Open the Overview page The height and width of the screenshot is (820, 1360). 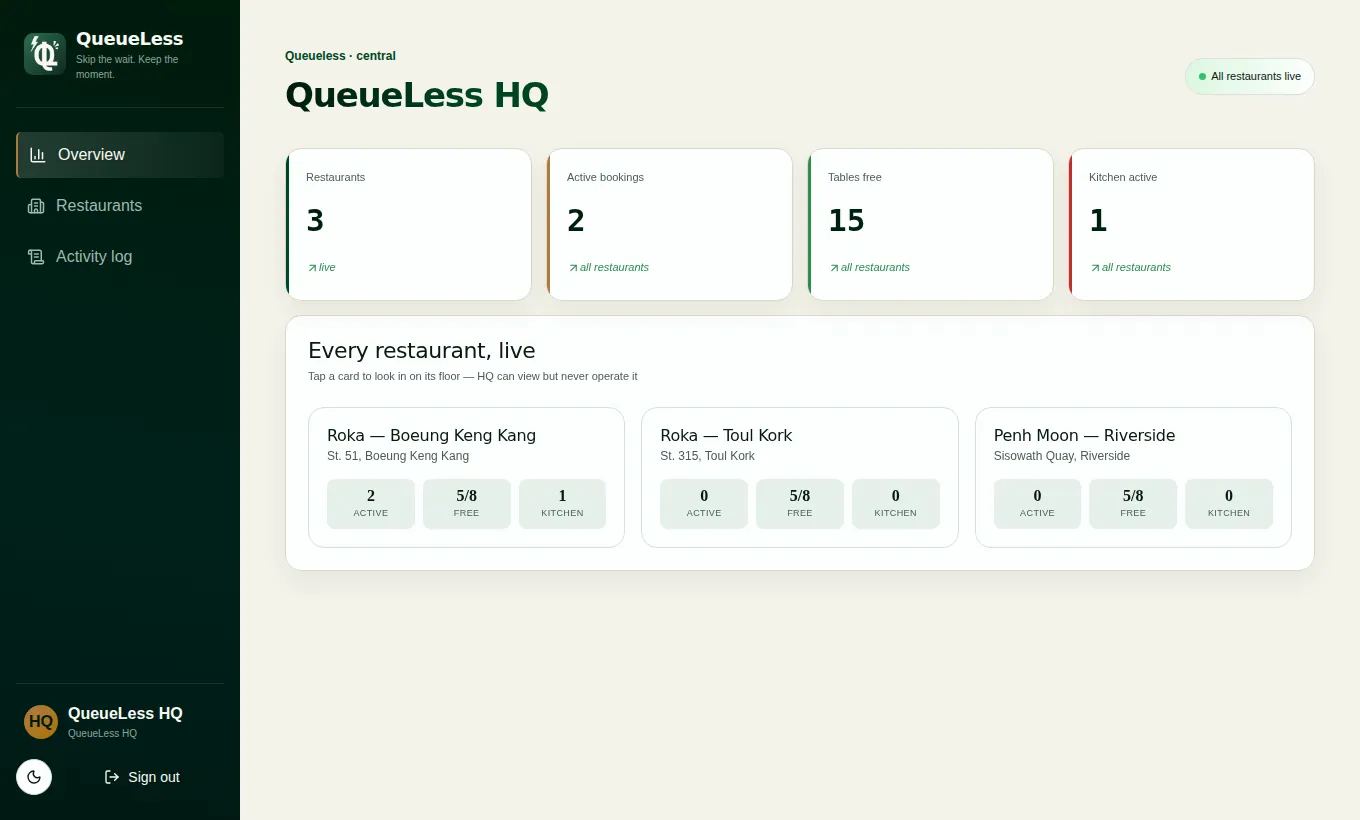(120, 155)
